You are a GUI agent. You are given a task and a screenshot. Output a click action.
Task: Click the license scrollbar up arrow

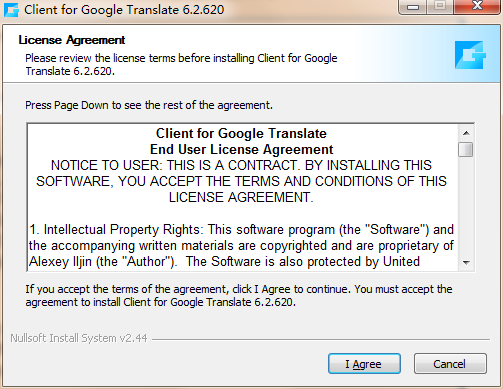(466, 133)
